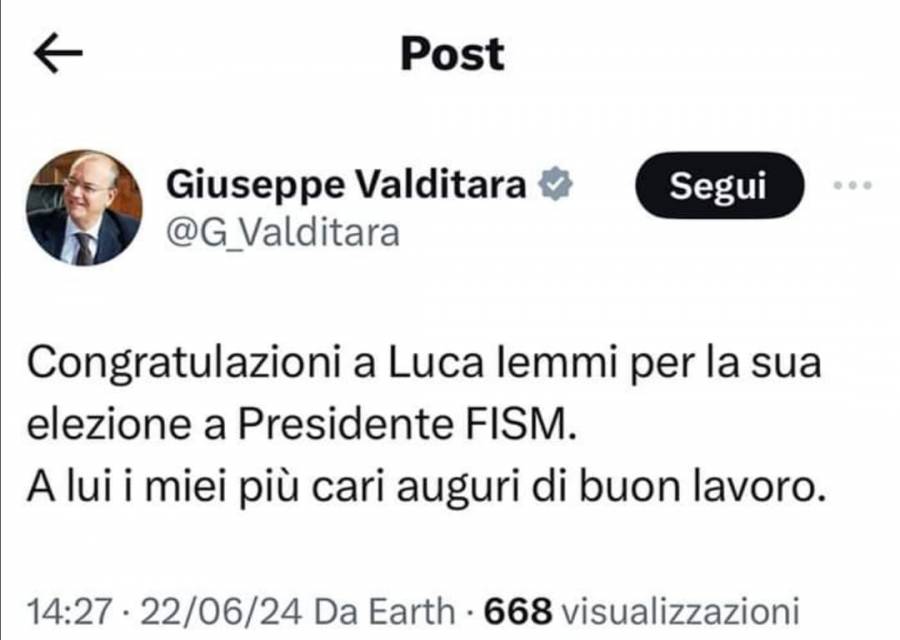900x640 pixels.
Task: Click the 668 view count number
Action: click(518, 609)
